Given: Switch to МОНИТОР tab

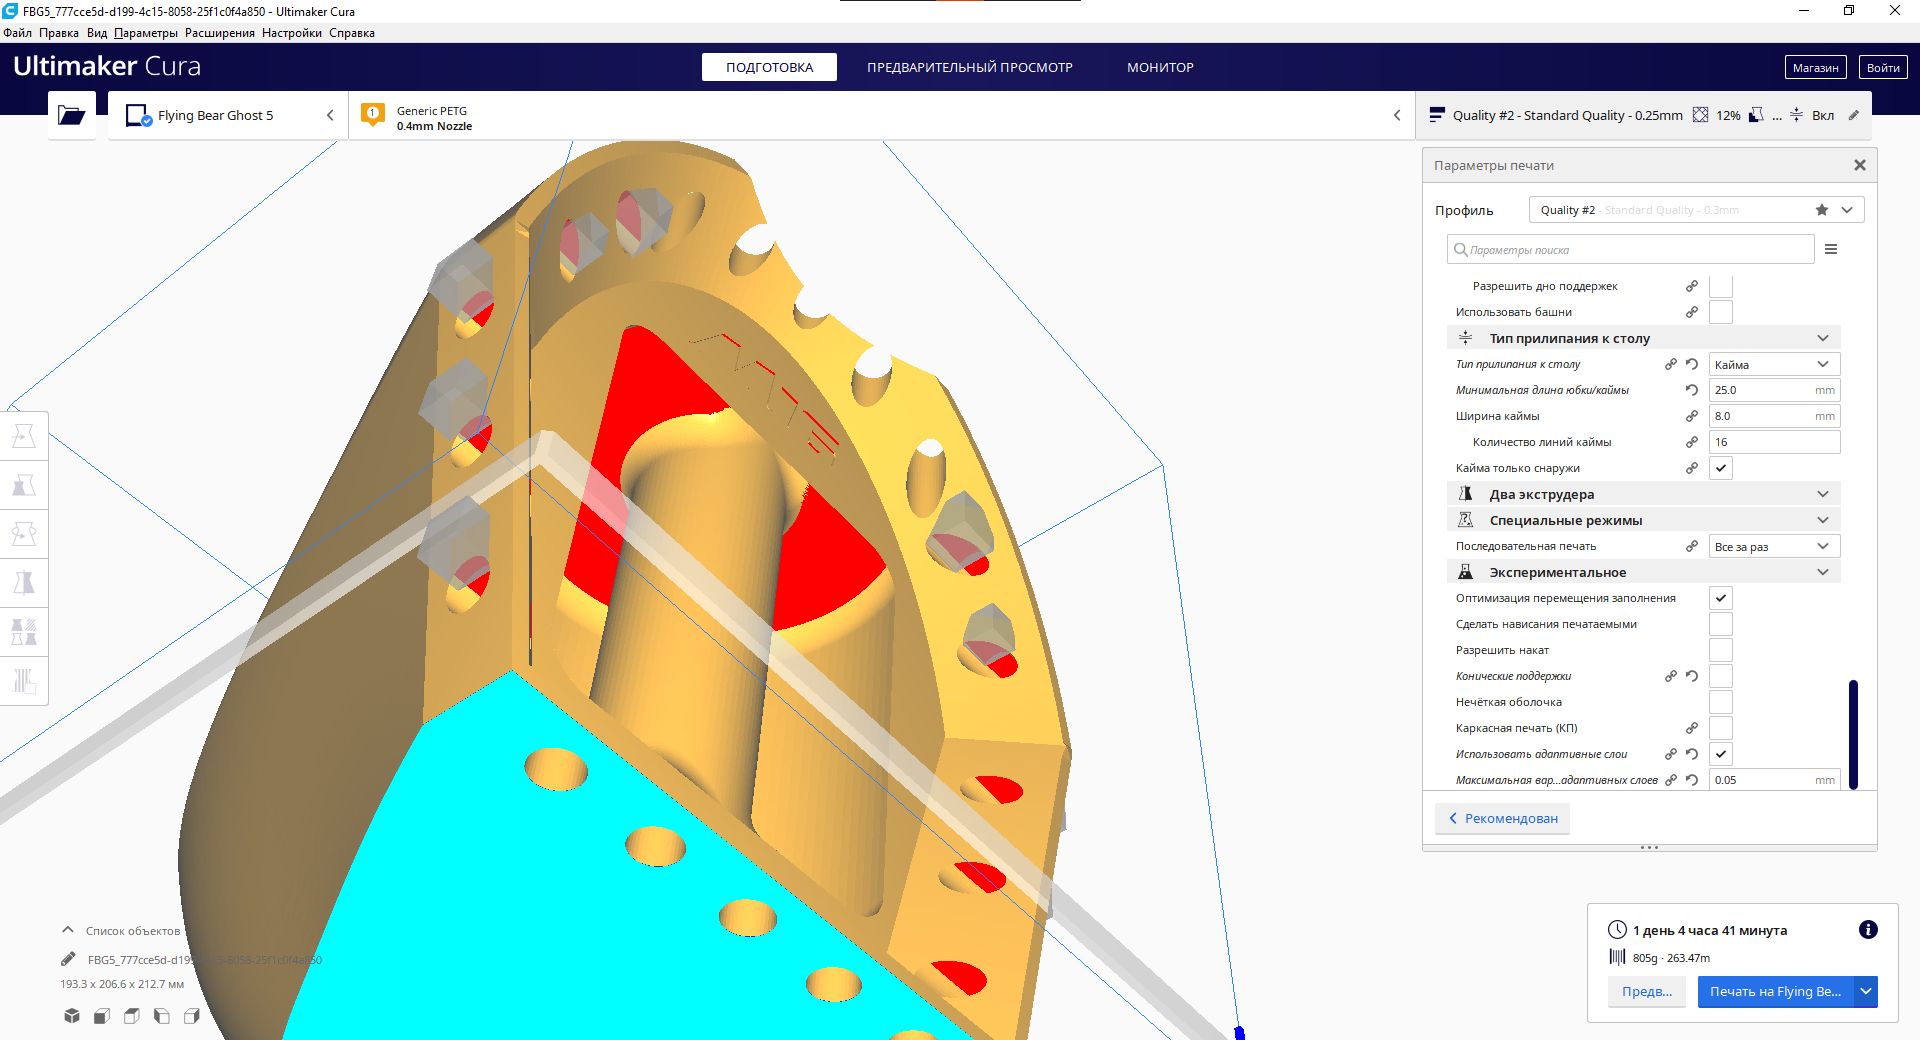Looking at the screenshot, I should 1160,67.
